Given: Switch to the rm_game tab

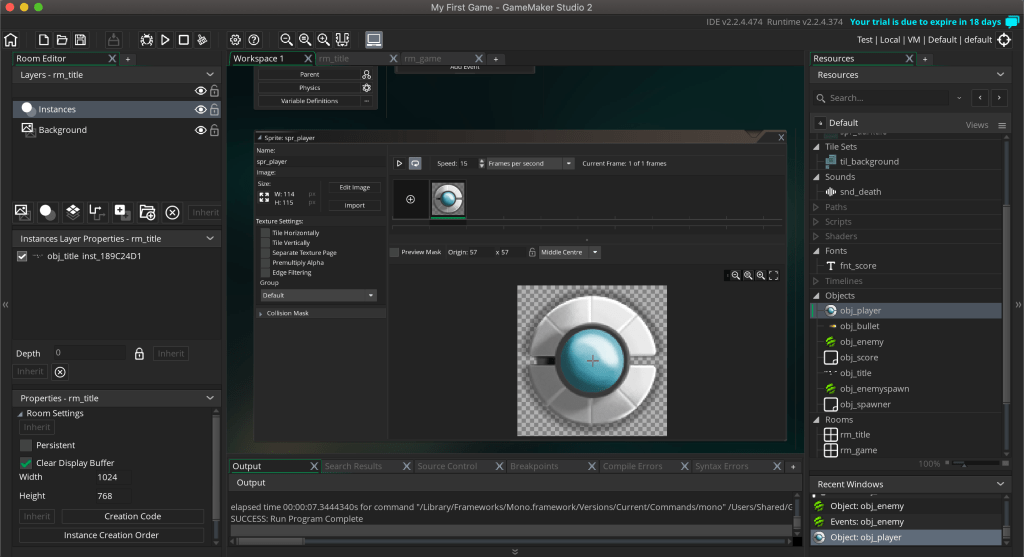Looking at the screenshot, I should (423, 59).
